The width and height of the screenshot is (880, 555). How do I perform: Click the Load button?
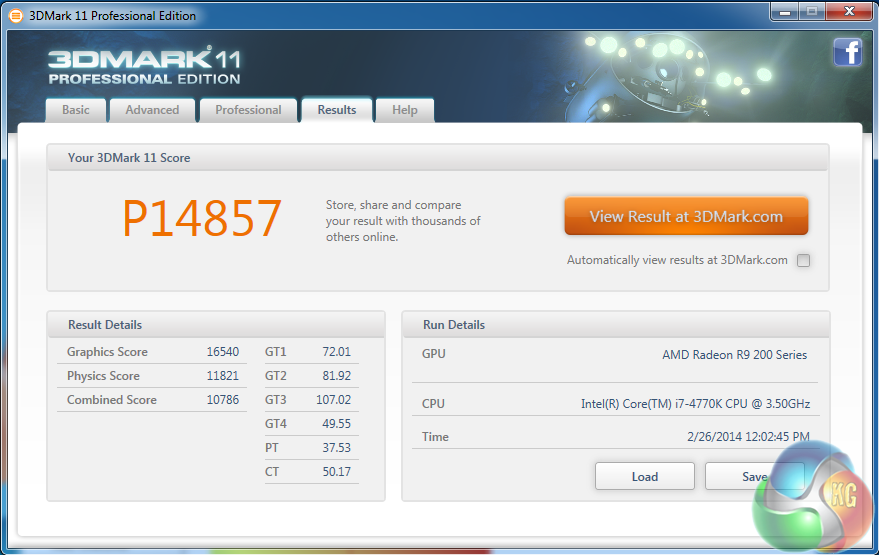pyautogui.click(x=645, y=476)
